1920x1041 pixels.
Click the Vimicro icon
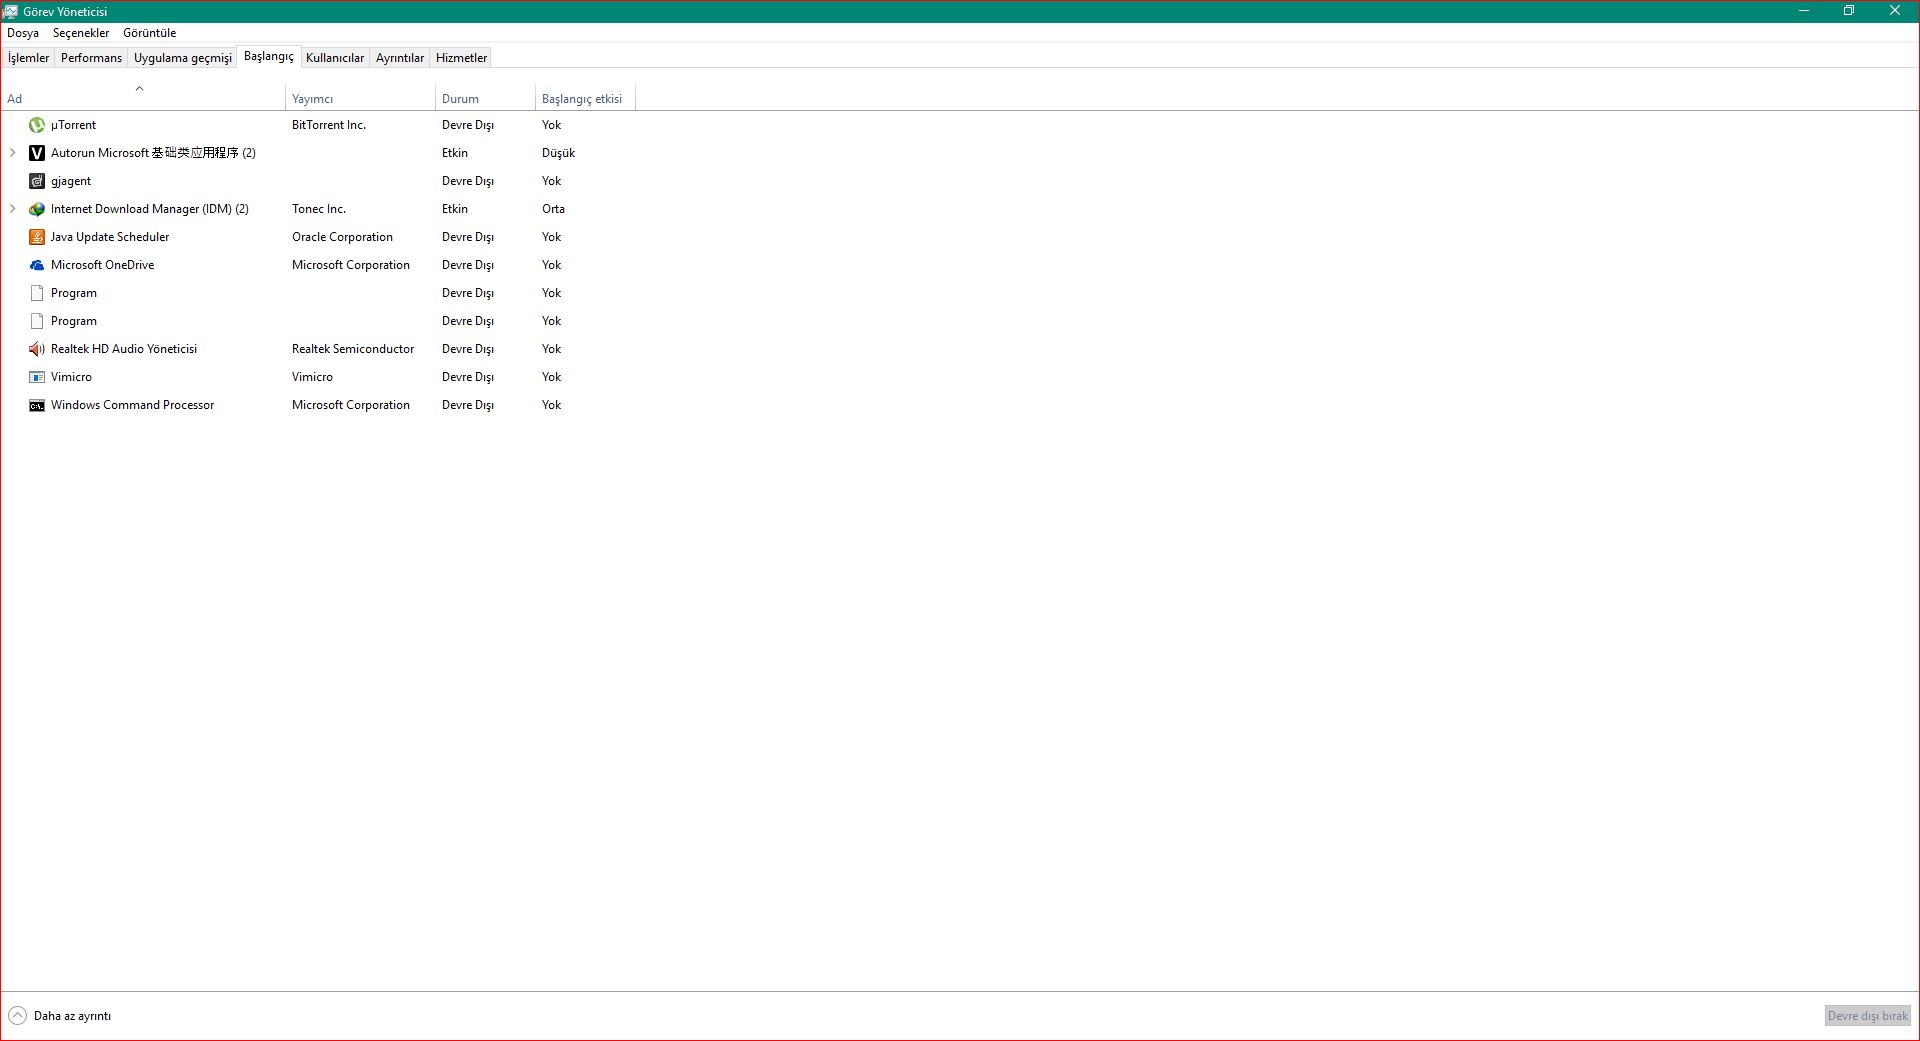(37, 377)
